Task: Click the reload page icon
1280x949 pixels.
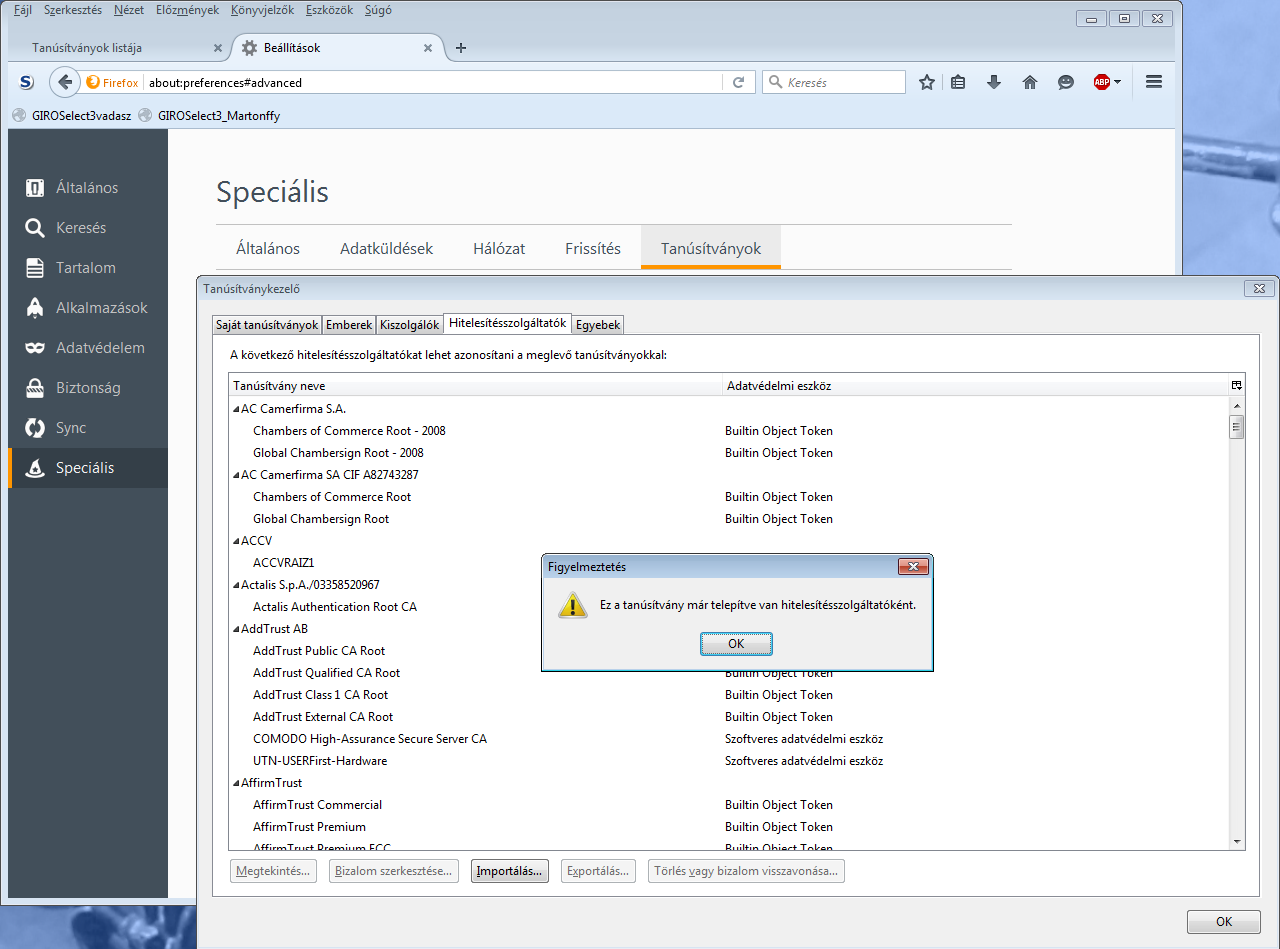Action: click(739, 83)
